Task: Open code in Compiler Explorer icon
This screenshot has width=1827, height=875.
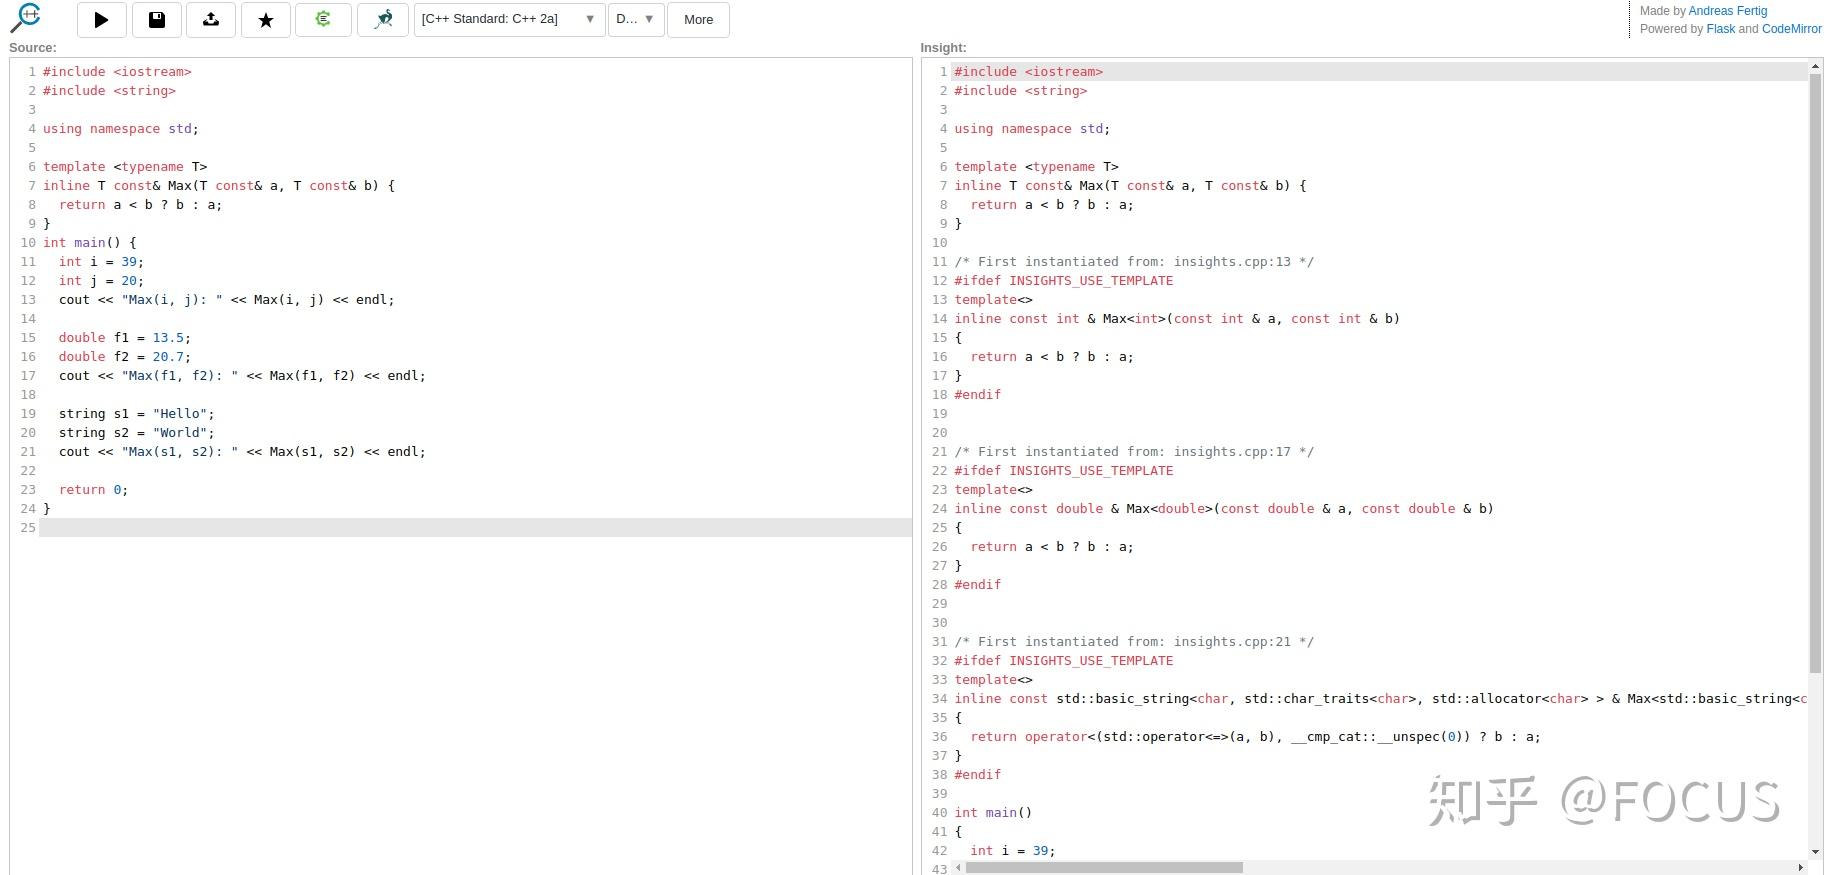Action: [323, 19]
